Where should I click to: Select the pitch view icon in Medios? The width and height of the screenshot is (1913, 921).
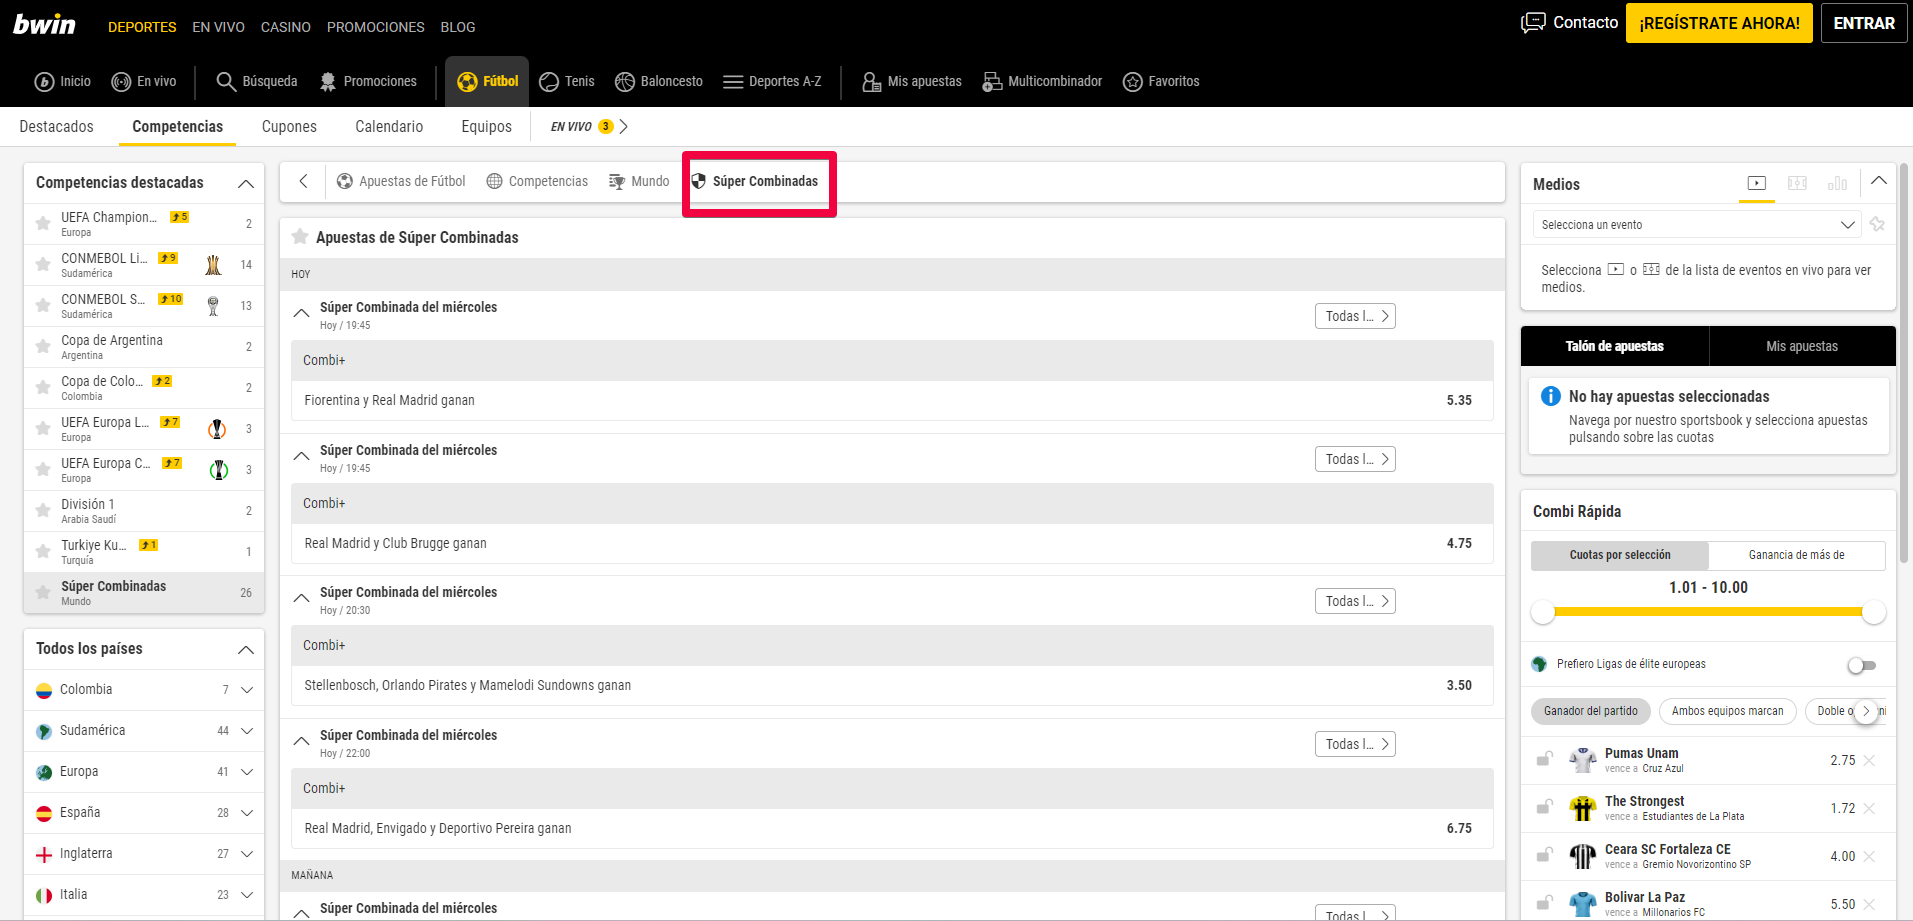(x=1797, y=183)
